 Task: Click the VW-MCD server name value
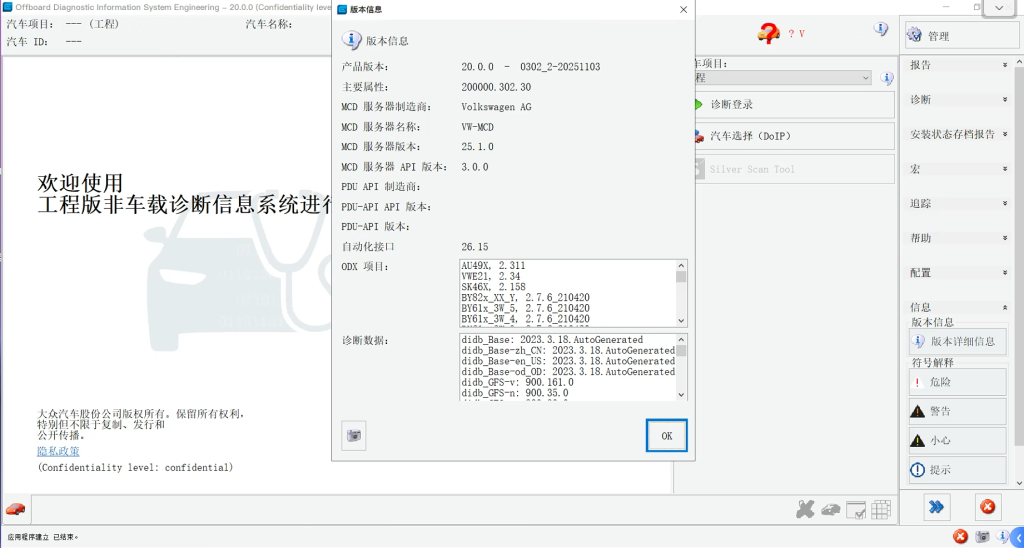pyautogui.click(x=479, y=127)
